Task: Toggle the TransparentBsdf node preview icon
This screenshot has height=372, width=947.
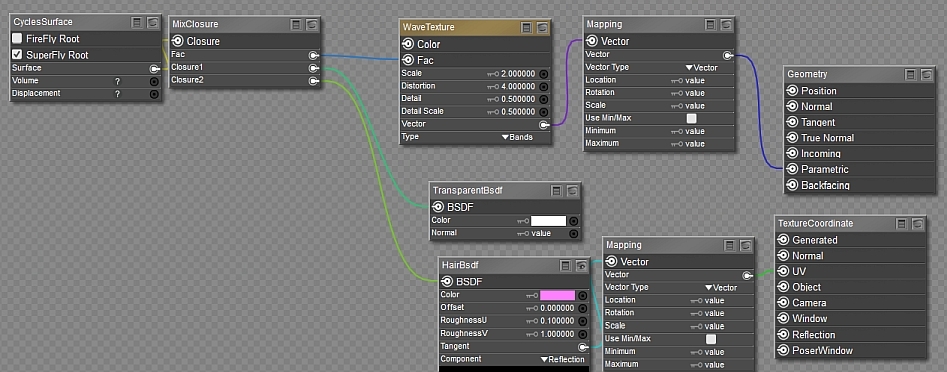Action: (x=572, y=191)
